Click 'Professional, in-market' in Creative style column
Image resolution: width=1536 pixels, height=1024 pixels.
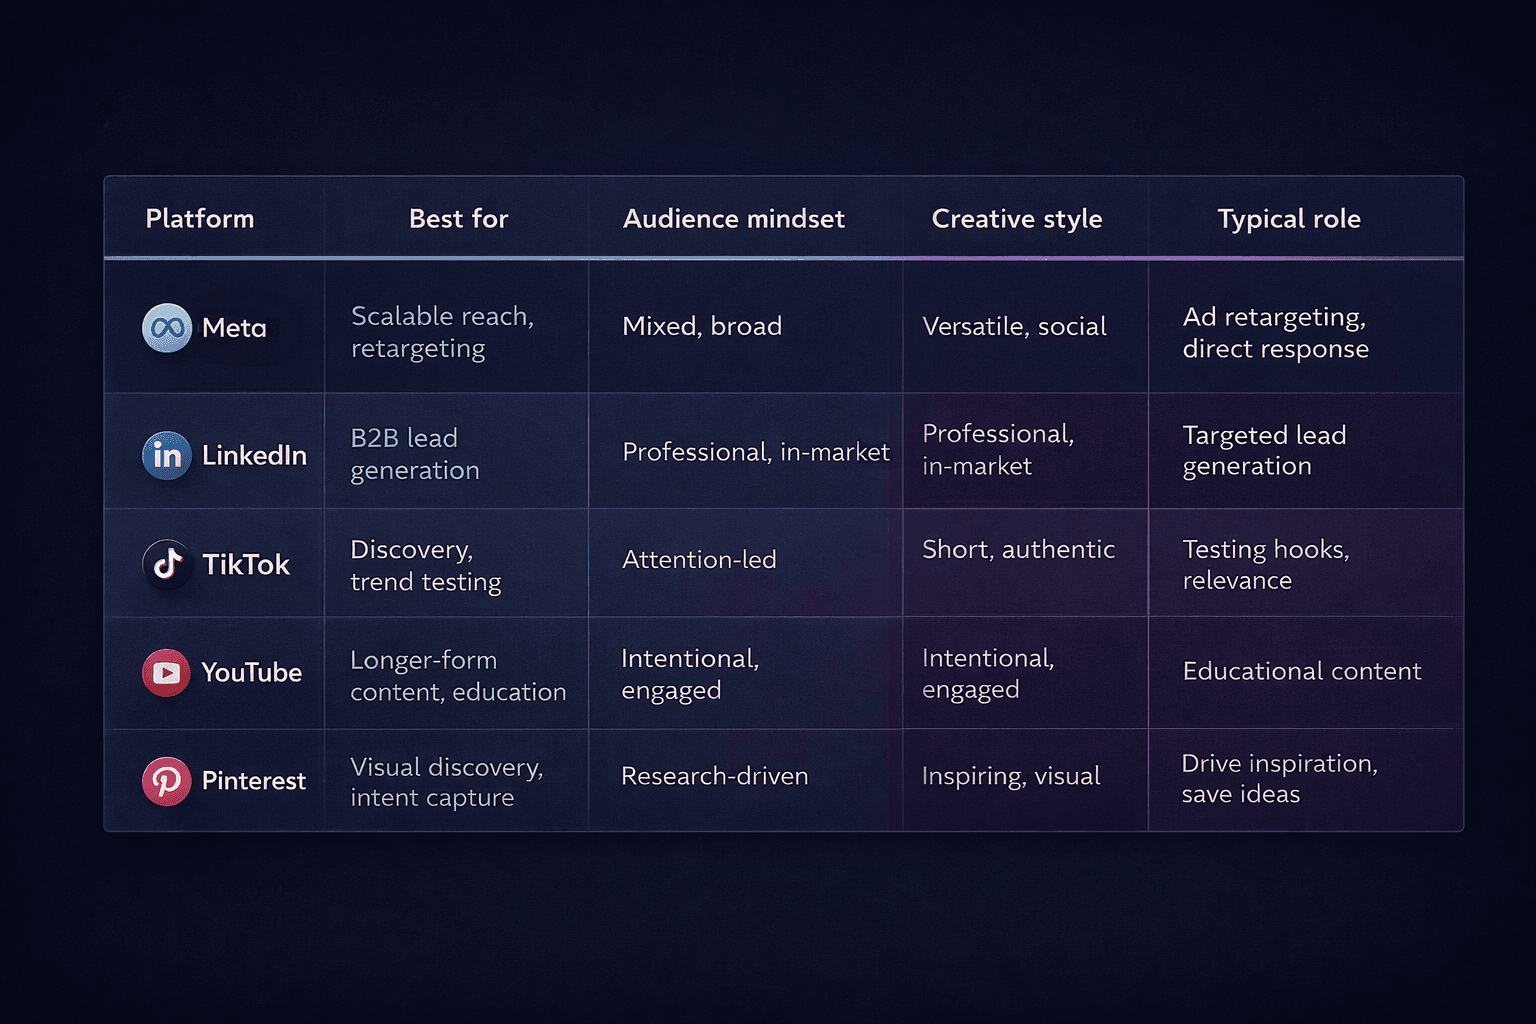[x=998, y=450]
